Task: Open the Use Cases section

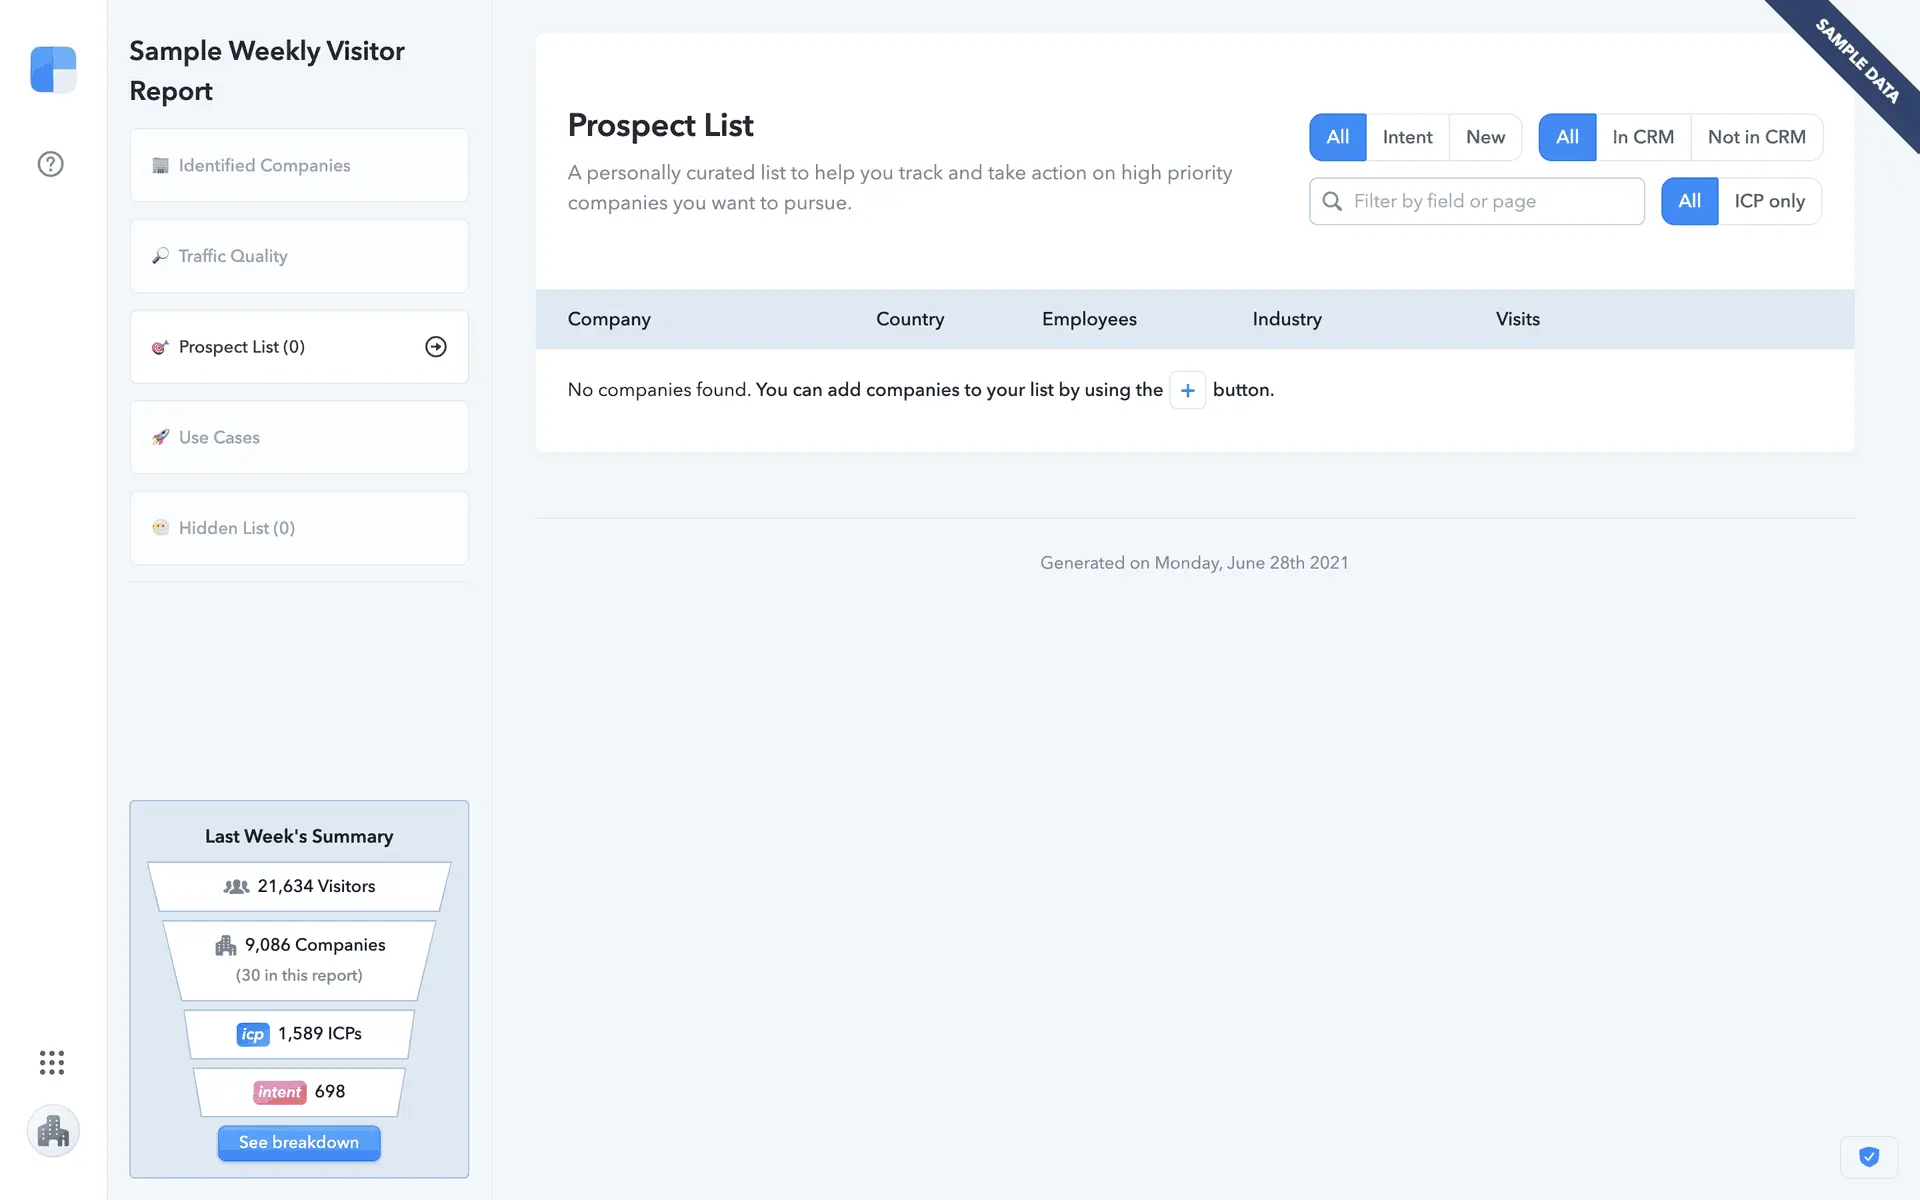Action: 299,437
